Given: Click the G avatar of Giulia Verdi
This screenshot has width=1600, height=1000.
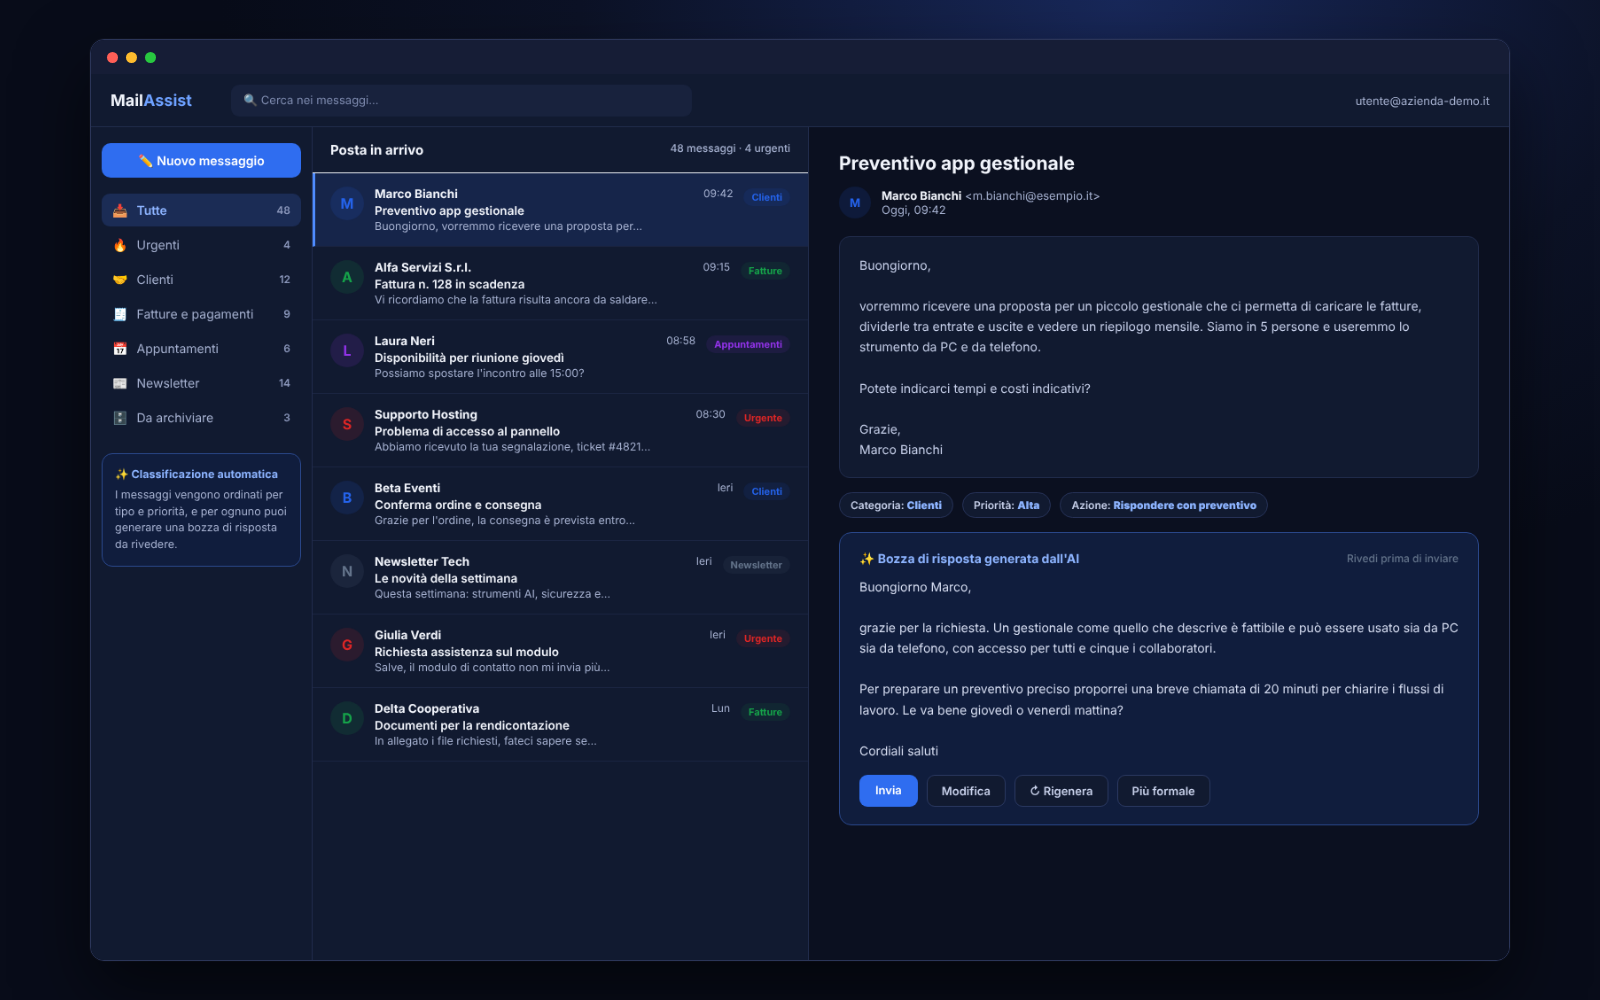Looking at the screenshot, I should point(347,645).
